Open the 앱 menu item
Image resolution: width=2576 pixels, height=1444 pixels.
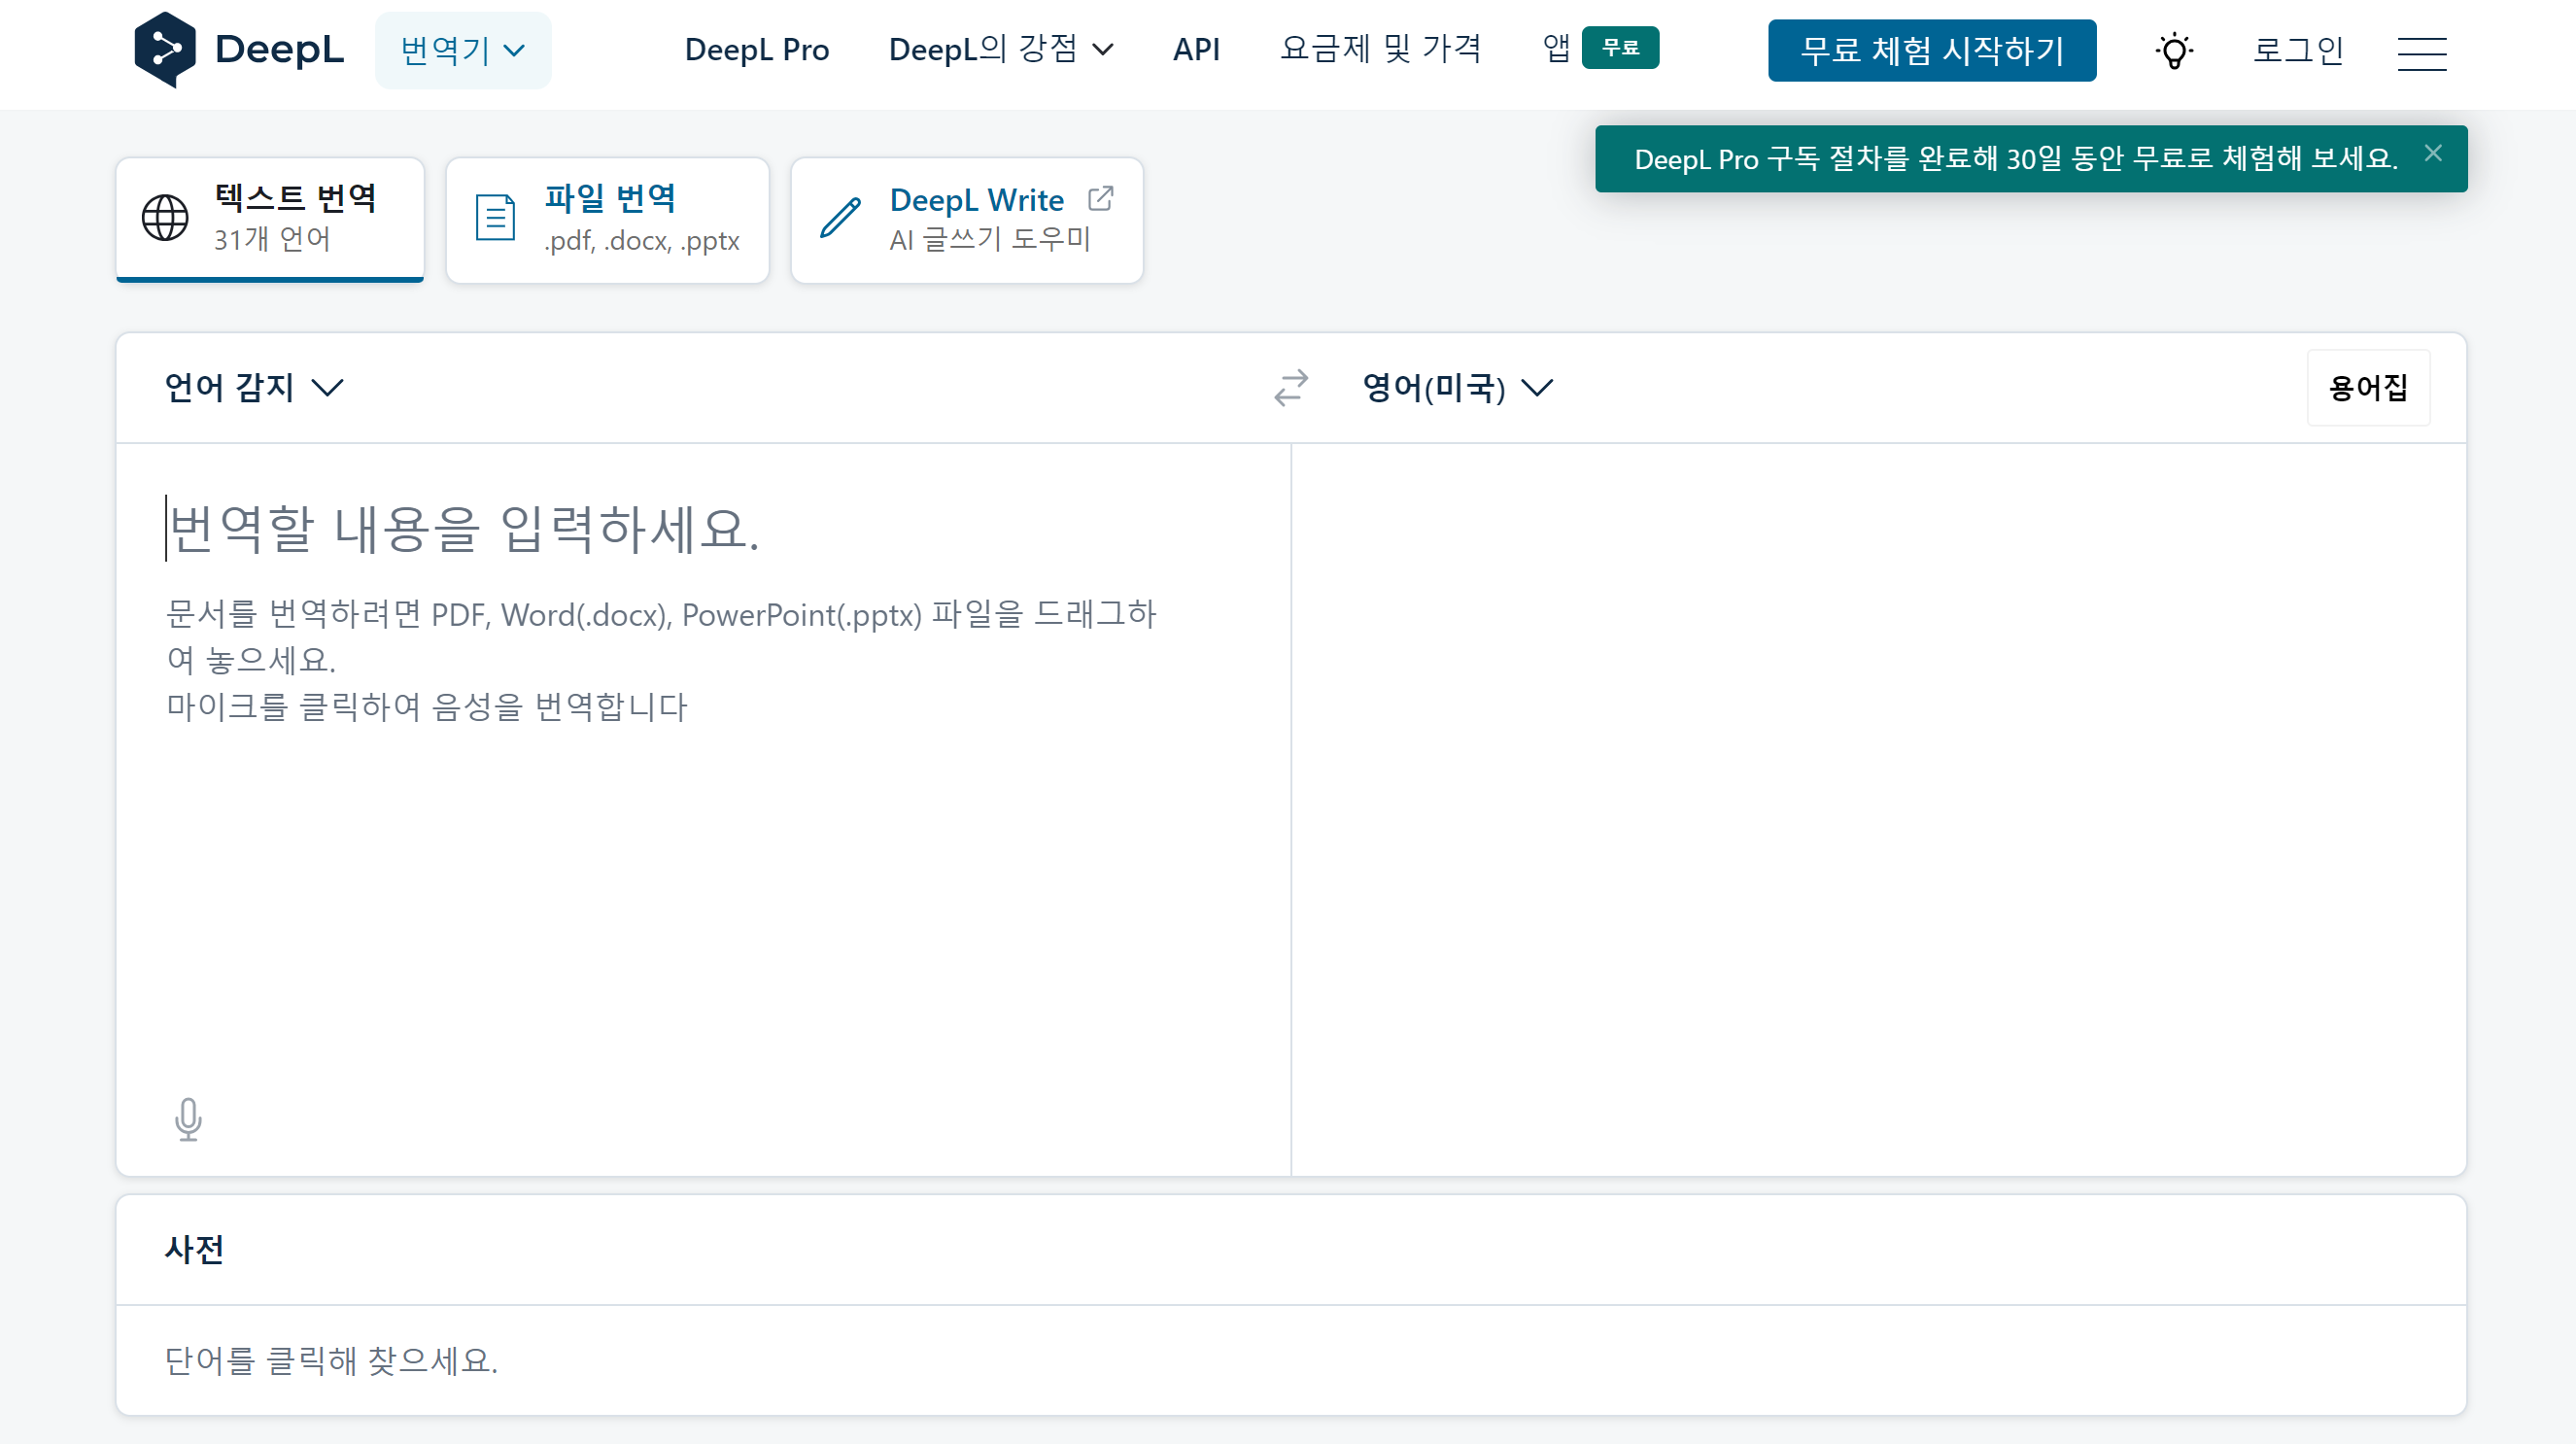(1556, 48)
